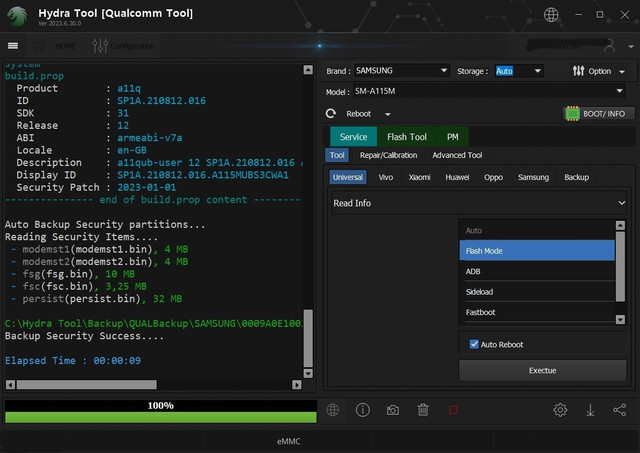Click the HOME menu item

tap(65, 46)
